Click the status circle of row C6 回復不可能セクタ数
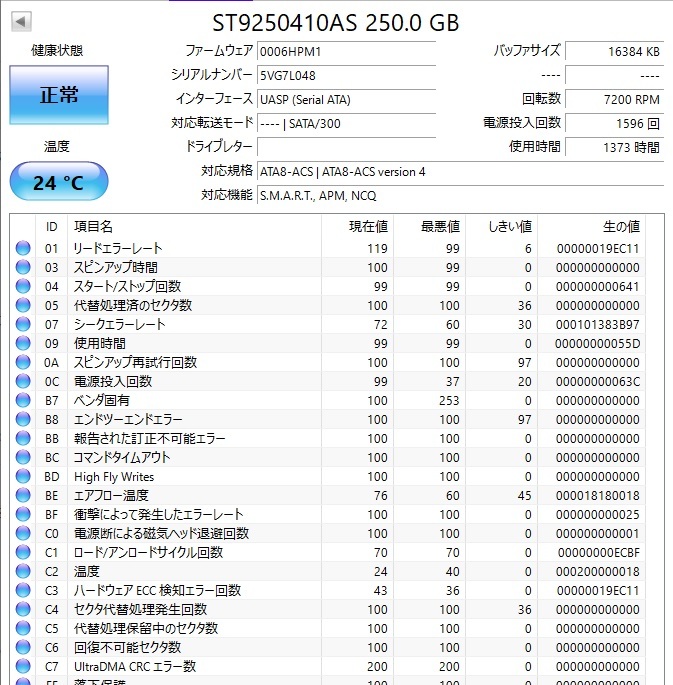This screenshot has height=685, width=673. (x=23, y=647)
